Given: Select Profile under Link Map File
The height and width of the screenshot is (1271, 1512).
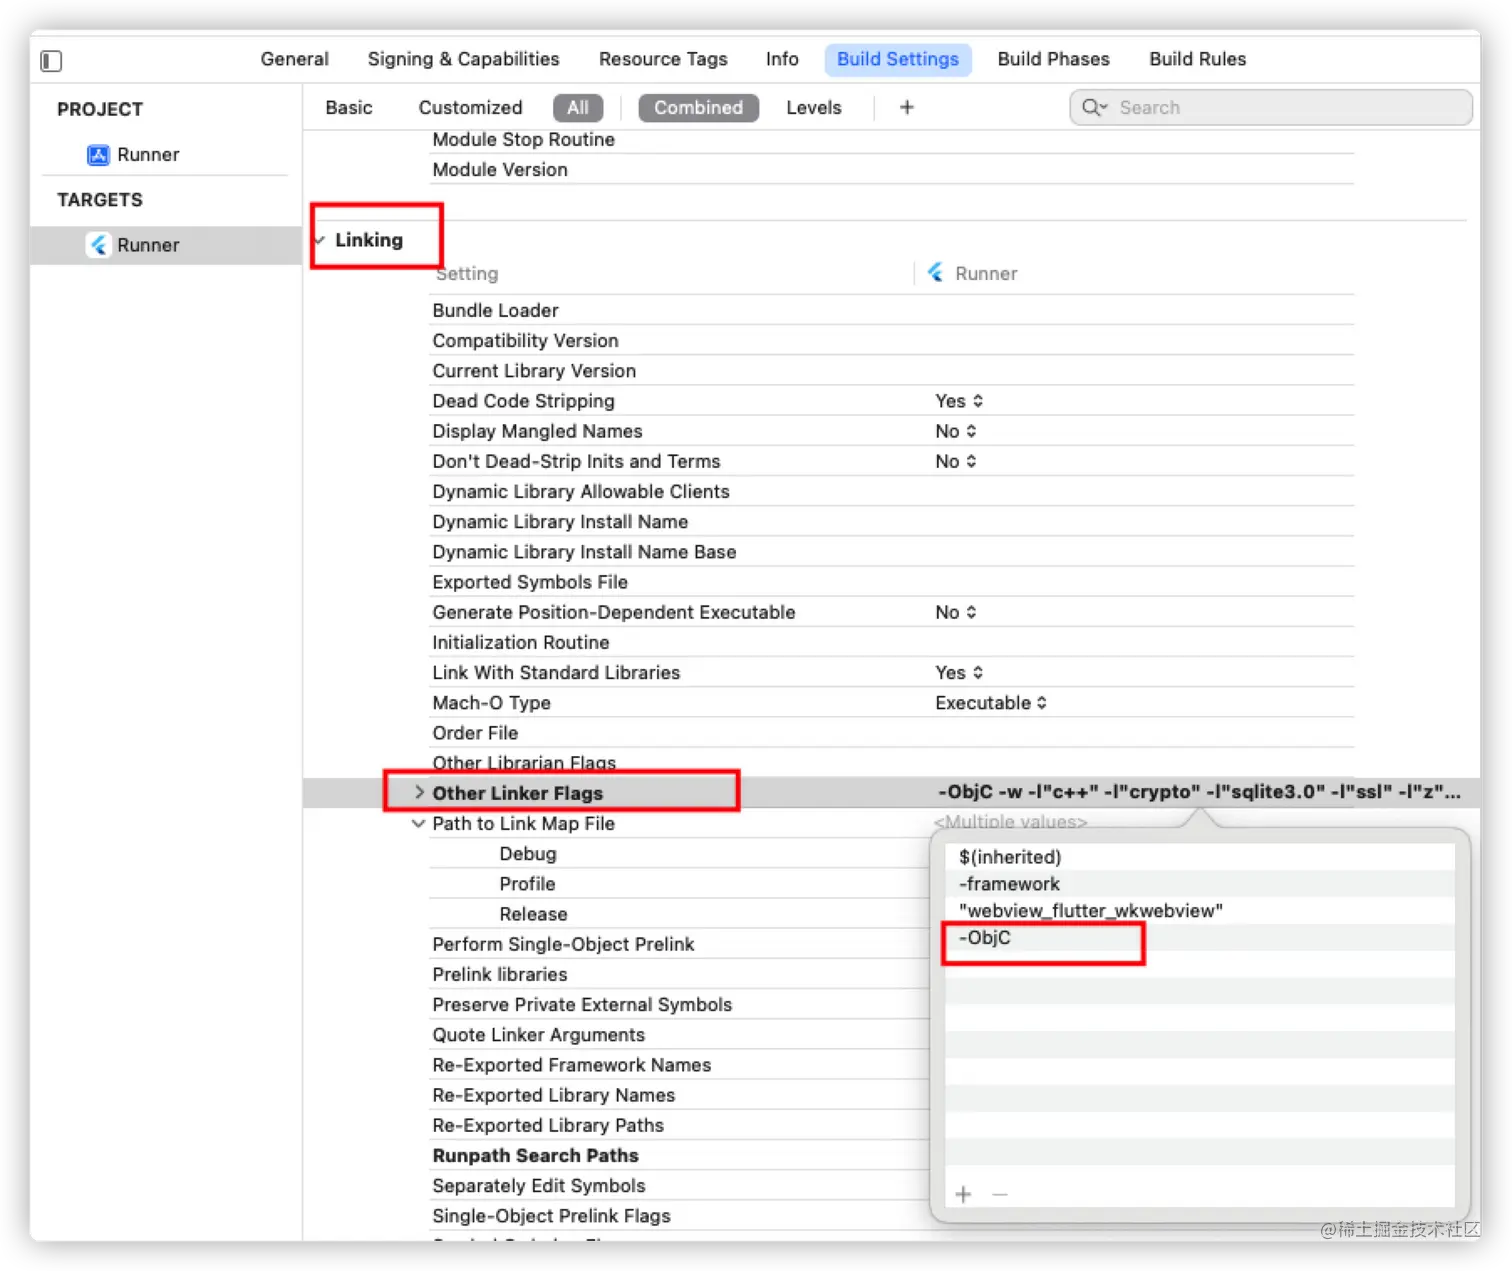Looking at the screenshot, I should pos(527,884).
